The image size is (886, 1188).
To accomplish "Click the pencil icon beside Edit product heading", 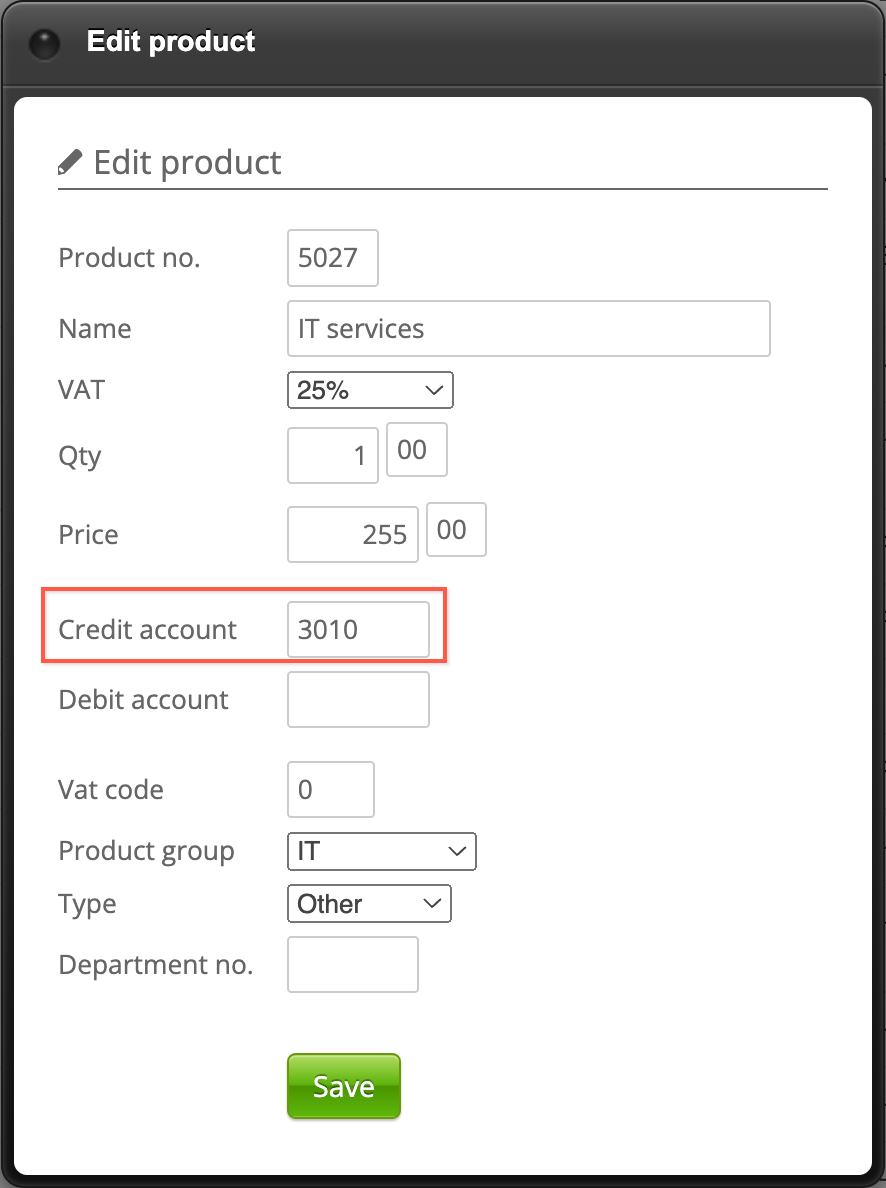I will [x=70, y=162].
